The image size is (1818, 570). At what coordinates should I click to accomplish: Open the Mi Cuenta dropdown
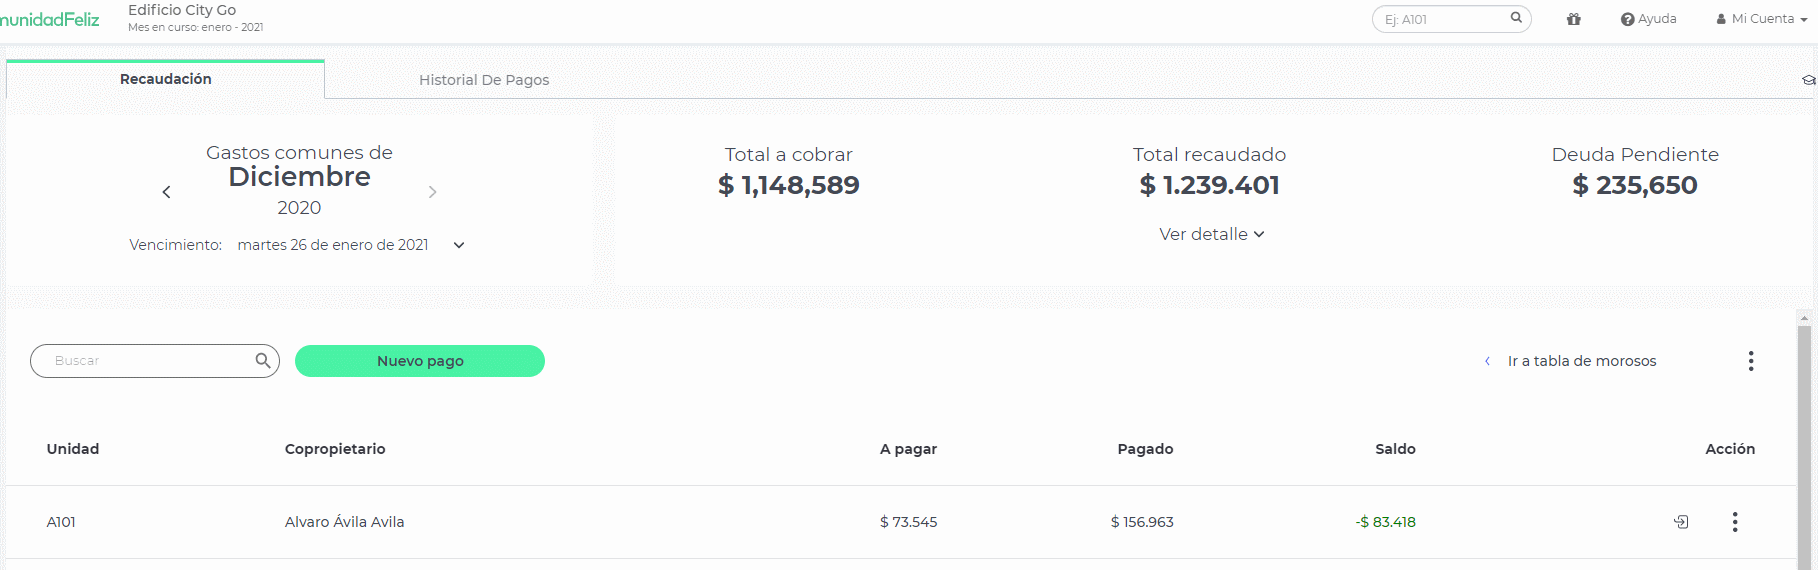(1762, 19)
